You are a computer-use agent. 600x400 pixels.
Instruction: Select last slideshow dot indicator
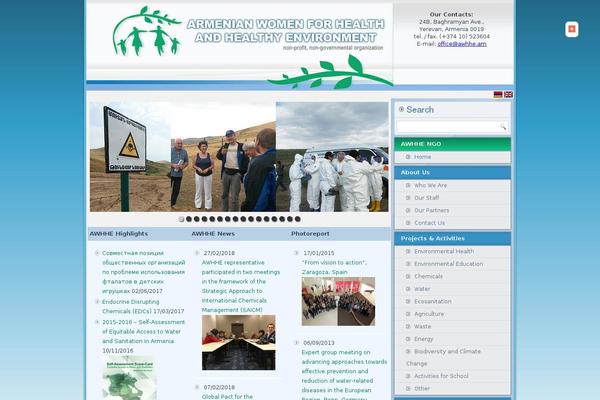tap(298, 219)
